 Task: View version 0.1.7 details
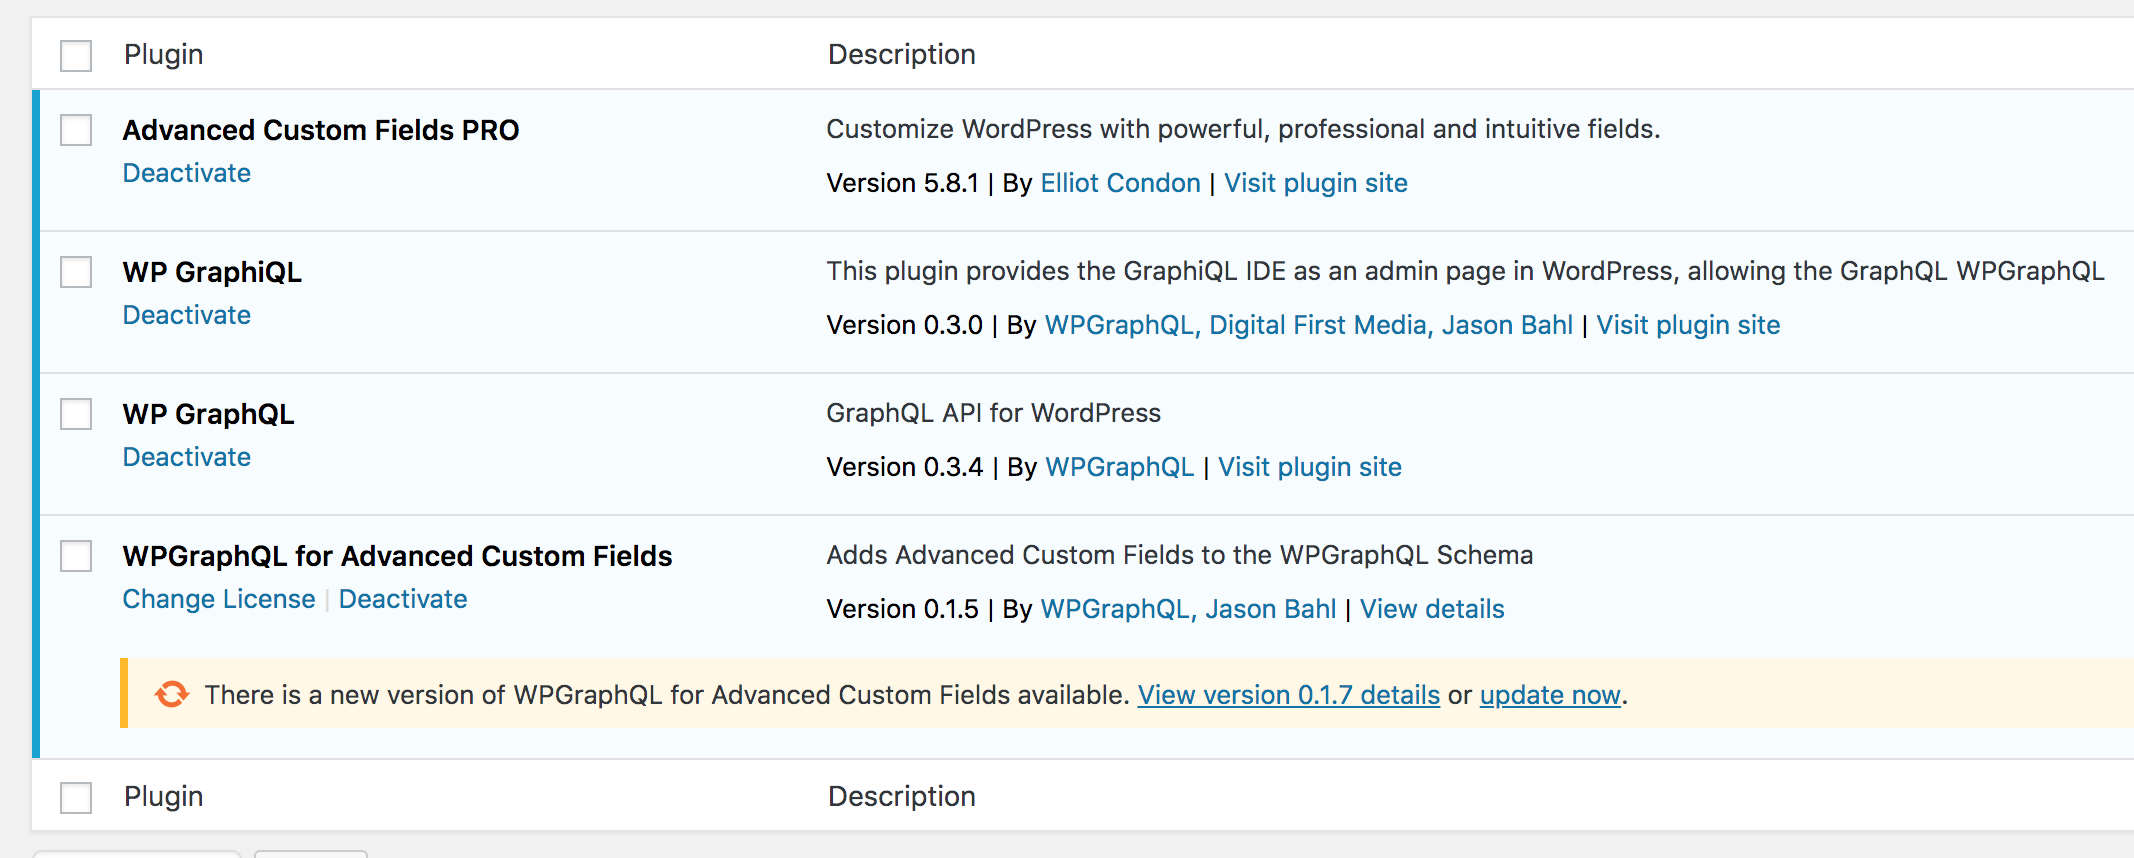(1288, 695)
